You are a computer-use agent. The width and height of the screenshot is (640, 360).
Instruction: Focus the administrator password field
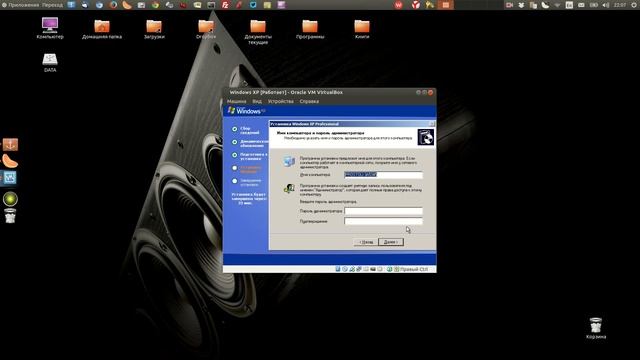pyautogui.click(x=383, y=211)
